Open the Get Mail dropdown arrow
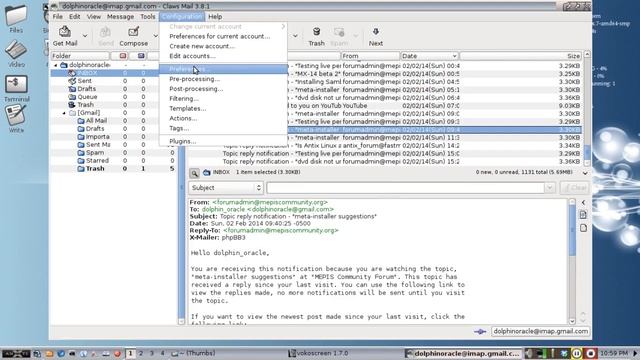The image size is (640, 360). tap(85, 36)
